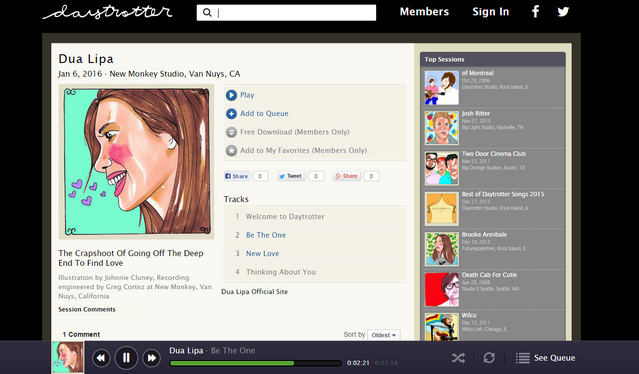The height and width of the screenshot is (374, 639).
Task: Toggle shuffle playback
Action: (458, 358)
